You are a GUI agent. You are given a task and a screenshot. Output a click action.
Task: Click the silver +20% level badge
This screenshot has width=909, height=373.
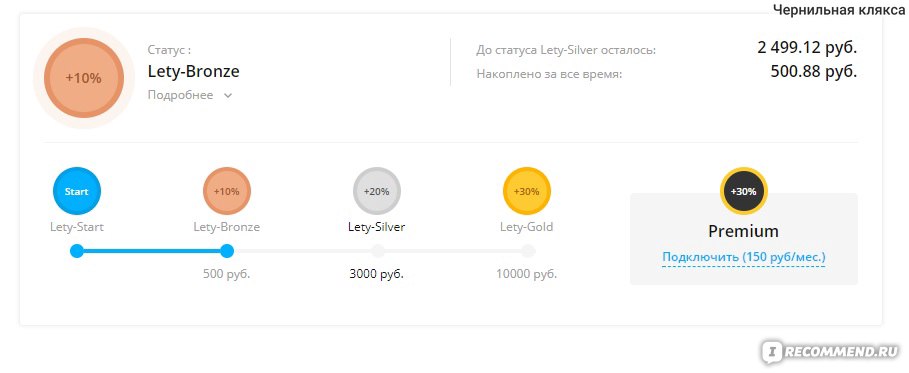click(377, 191)
